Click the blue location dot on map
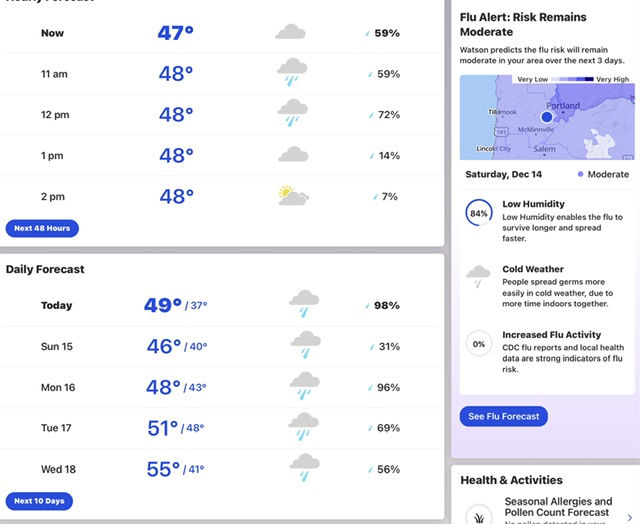The height and width of the screenshot is (524, 640). tap(547, 117)
